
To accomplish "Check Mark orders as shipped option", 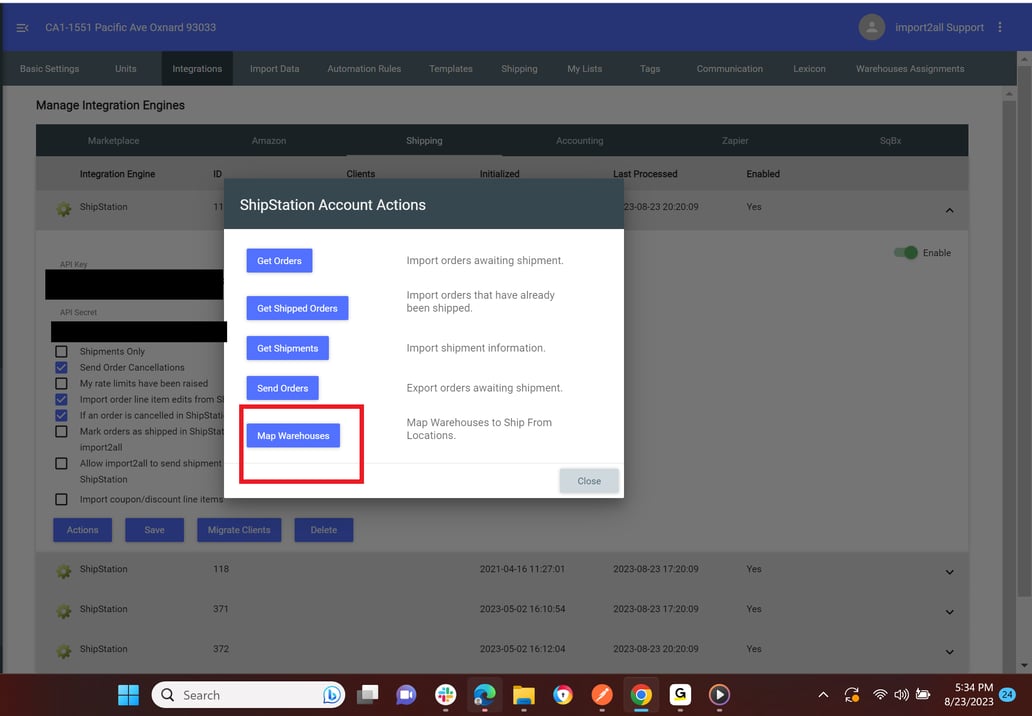I will click(x=61, y=432).
